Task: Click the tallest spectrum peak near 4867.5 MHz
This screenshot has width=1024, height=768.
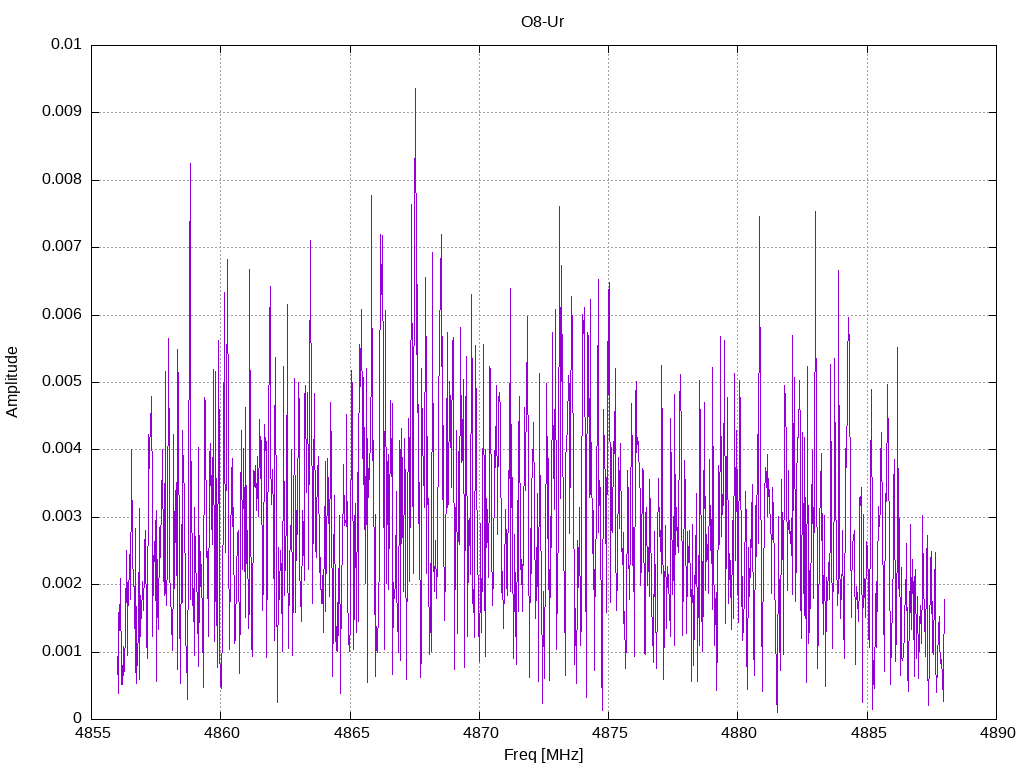Action: point(415,89)
